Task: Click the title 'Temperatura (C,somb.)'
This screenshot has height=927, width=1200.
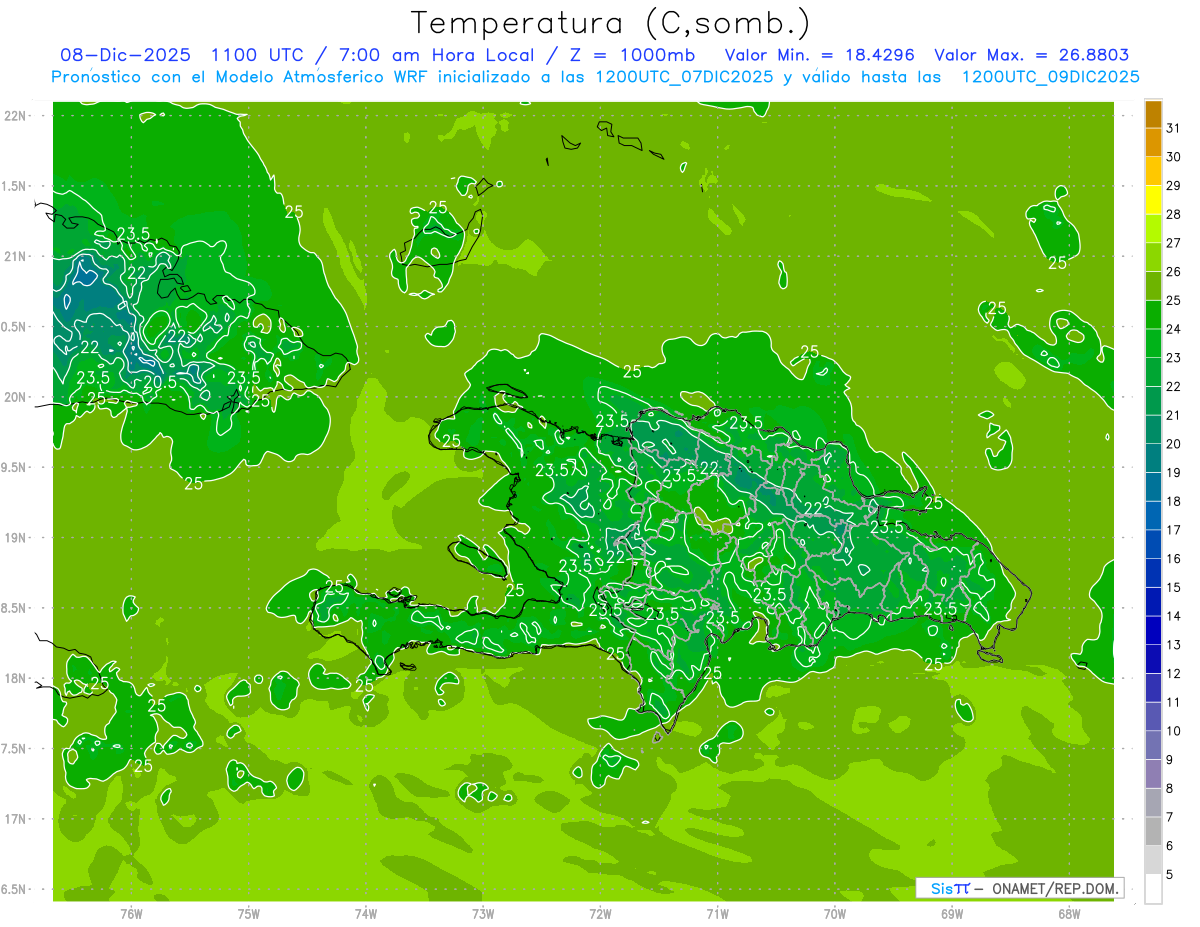Action: coord(610,22)
